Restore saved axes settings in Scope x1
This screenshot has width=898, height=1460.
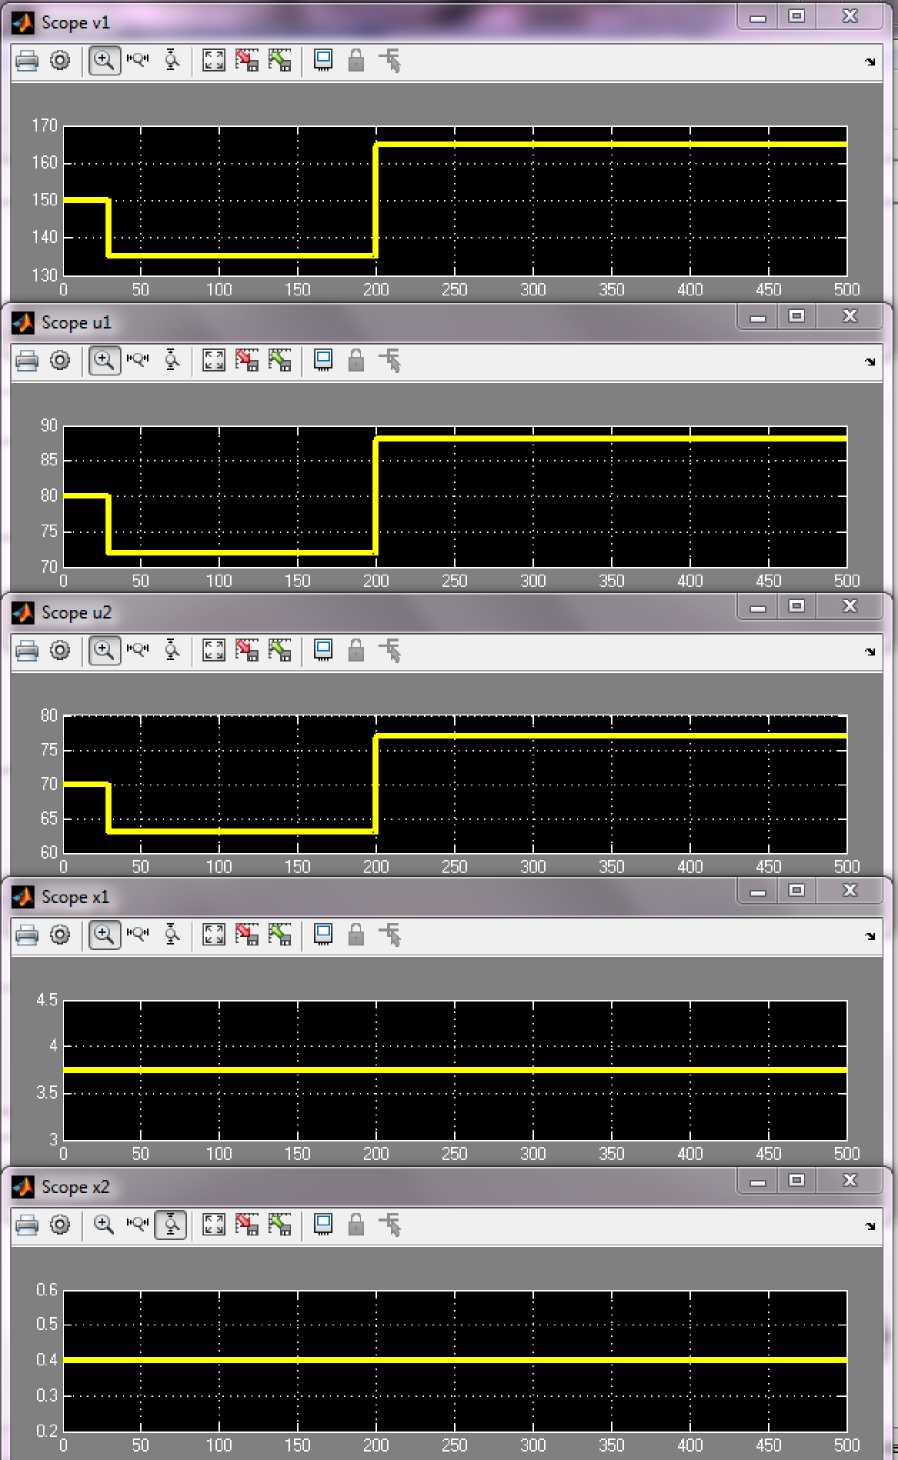tap(280, 935)
